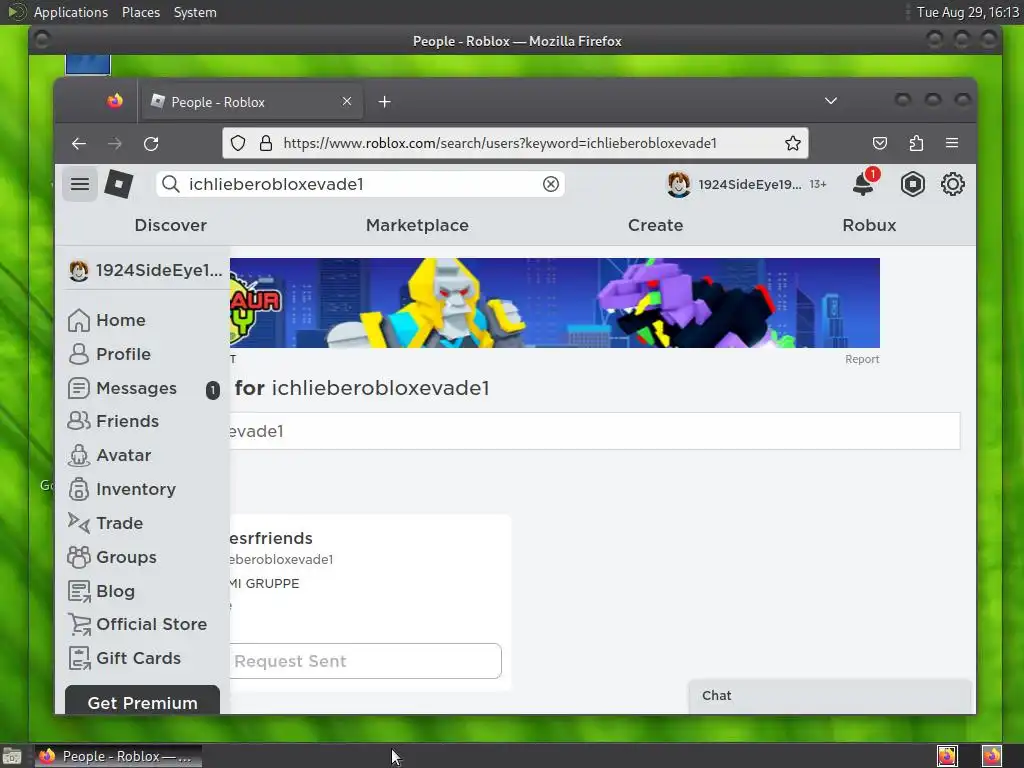Screen dimensions: 1024x768
Task: Open Messages in the sidebar
Action: [123, 388]
